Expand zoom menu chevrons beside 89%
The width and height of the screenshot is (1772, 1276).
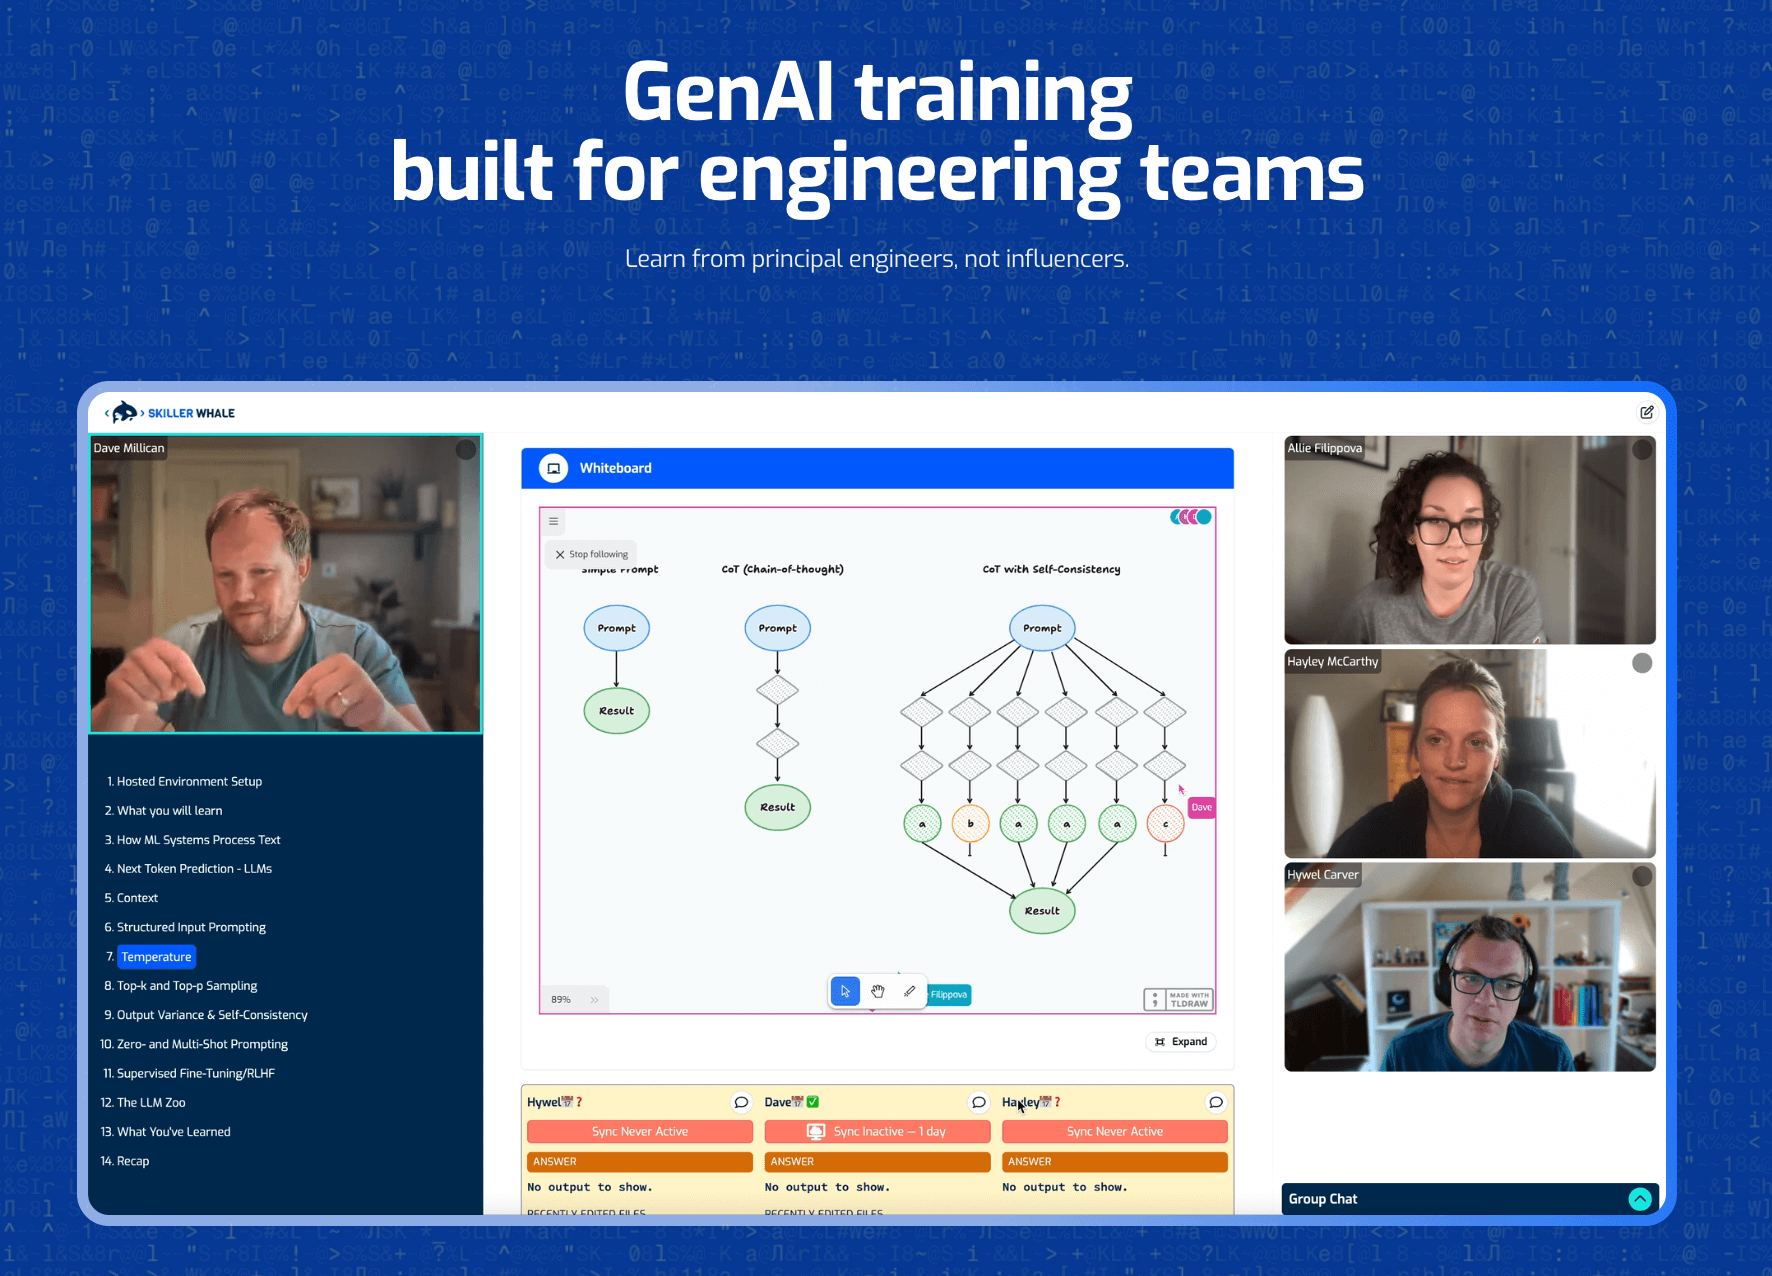(x=594, y=1000)
